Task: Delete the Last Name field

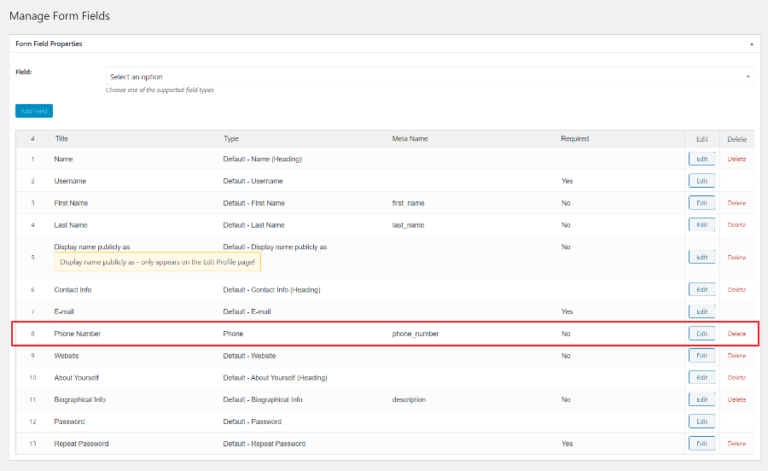Action: tap(736, 225)
